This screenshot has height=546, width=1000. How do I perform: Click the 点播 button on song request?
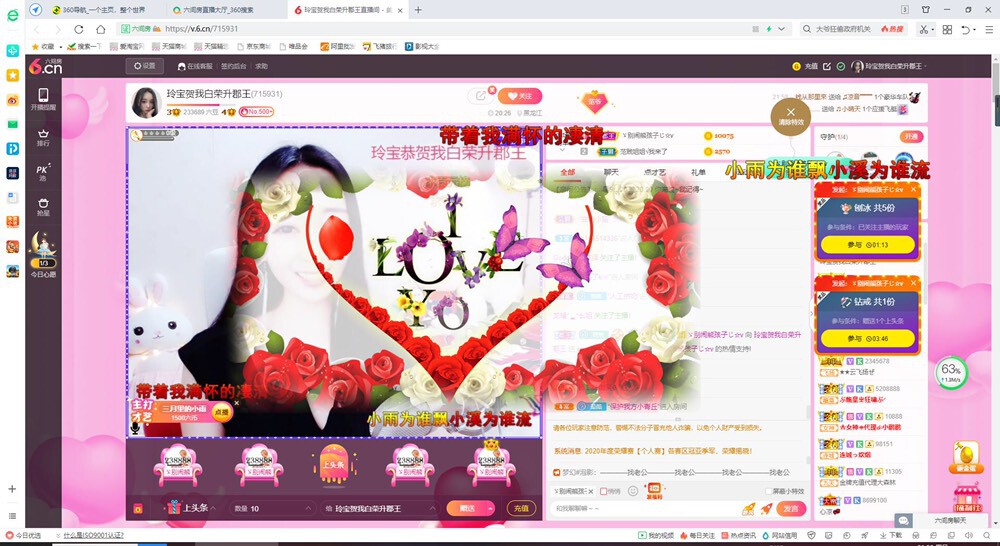[x=221, y=412]
